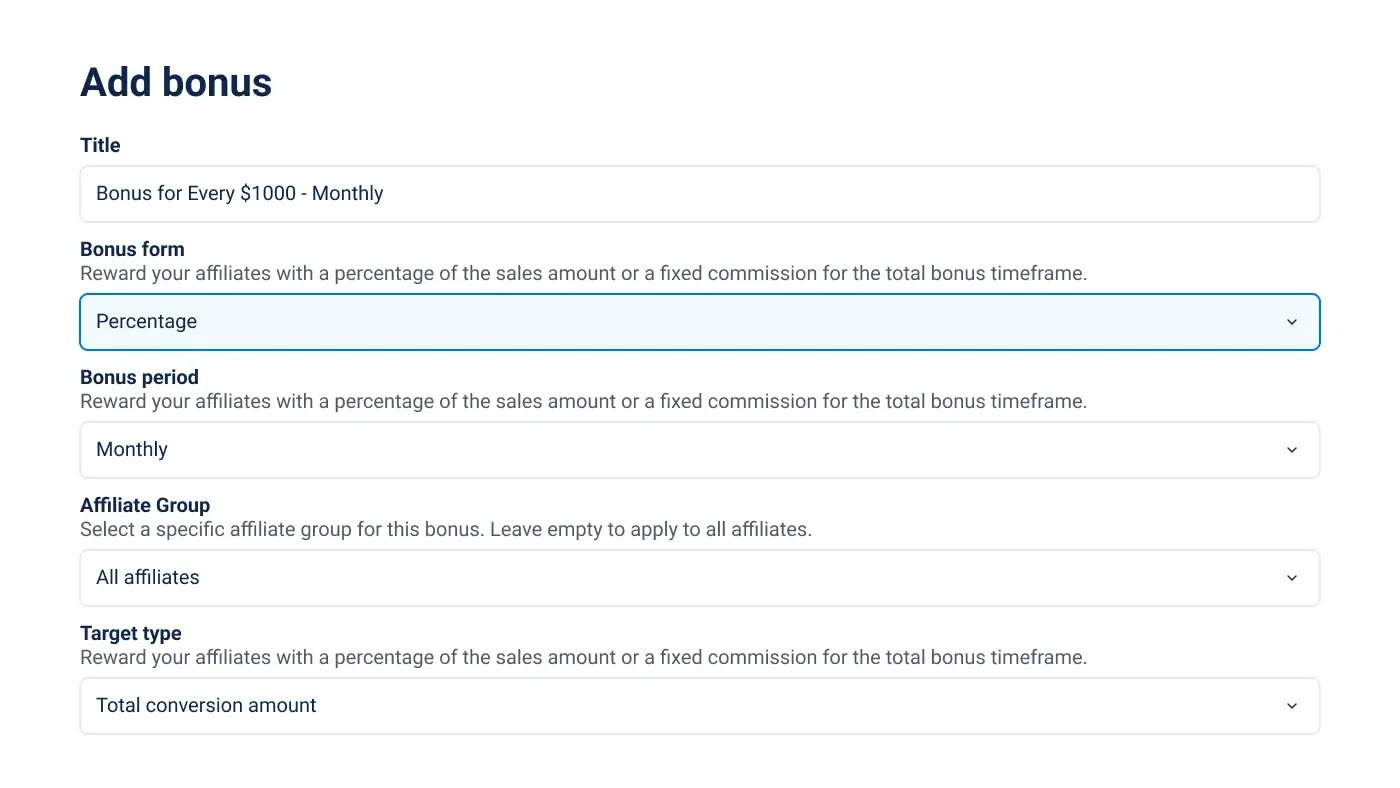Expand the Target type combo box
This screenshot has height=788, width=1400.
[x=700, y=706]
